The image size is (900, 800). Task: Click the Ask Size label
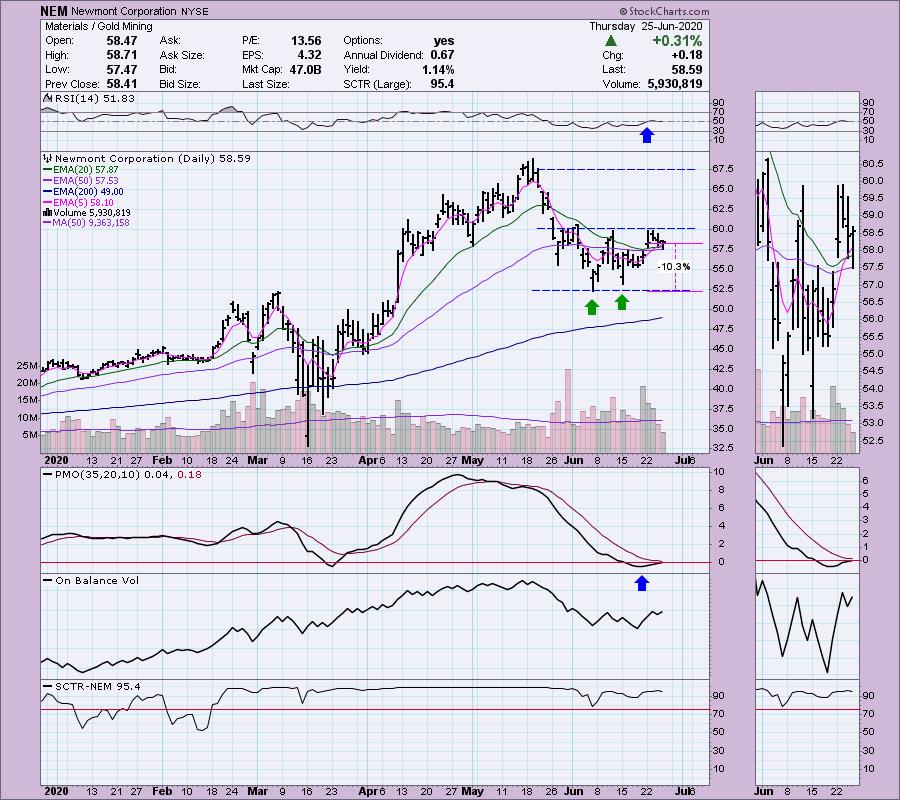(x=182, y=55)
